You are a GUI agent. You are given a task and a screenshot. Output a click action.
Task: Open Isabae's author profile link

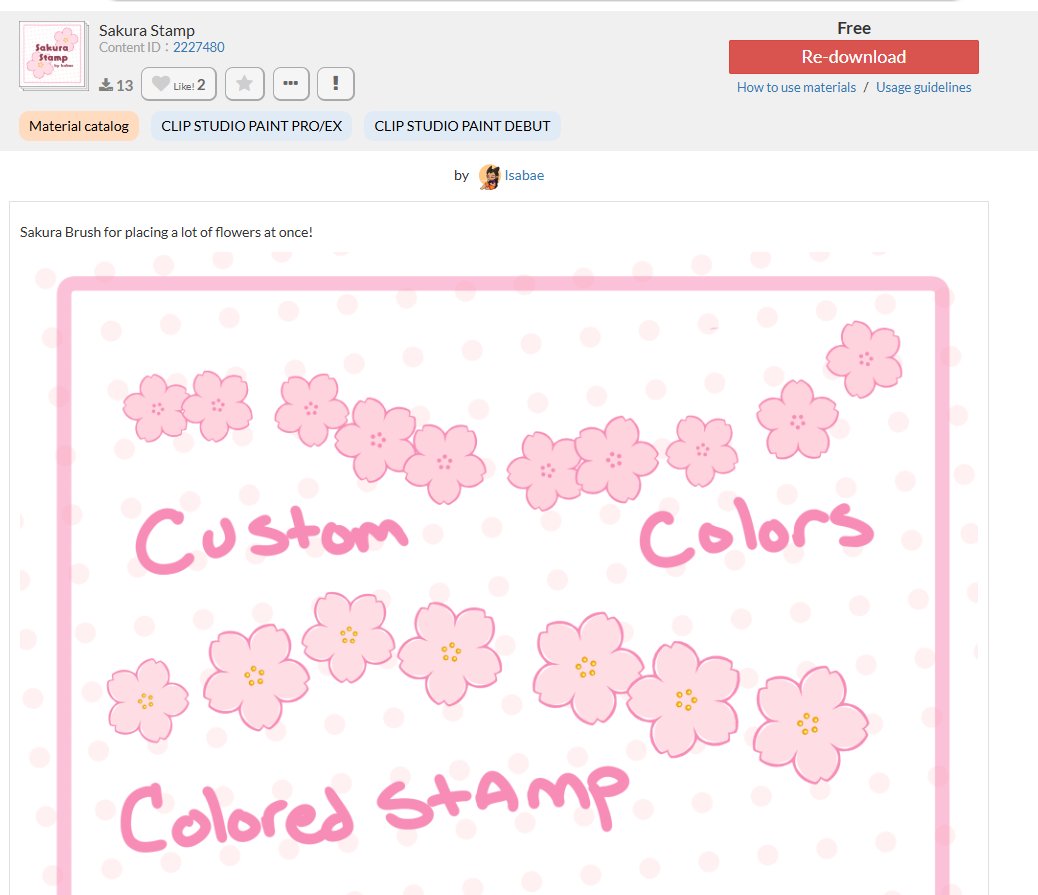[x=524, y=175]
